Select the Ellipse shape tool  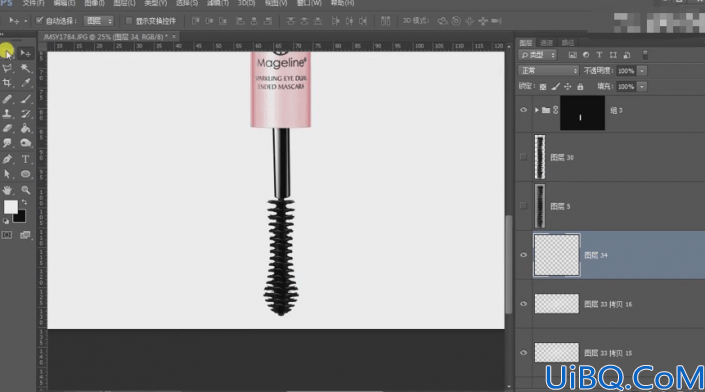click(x=26, y=174)
